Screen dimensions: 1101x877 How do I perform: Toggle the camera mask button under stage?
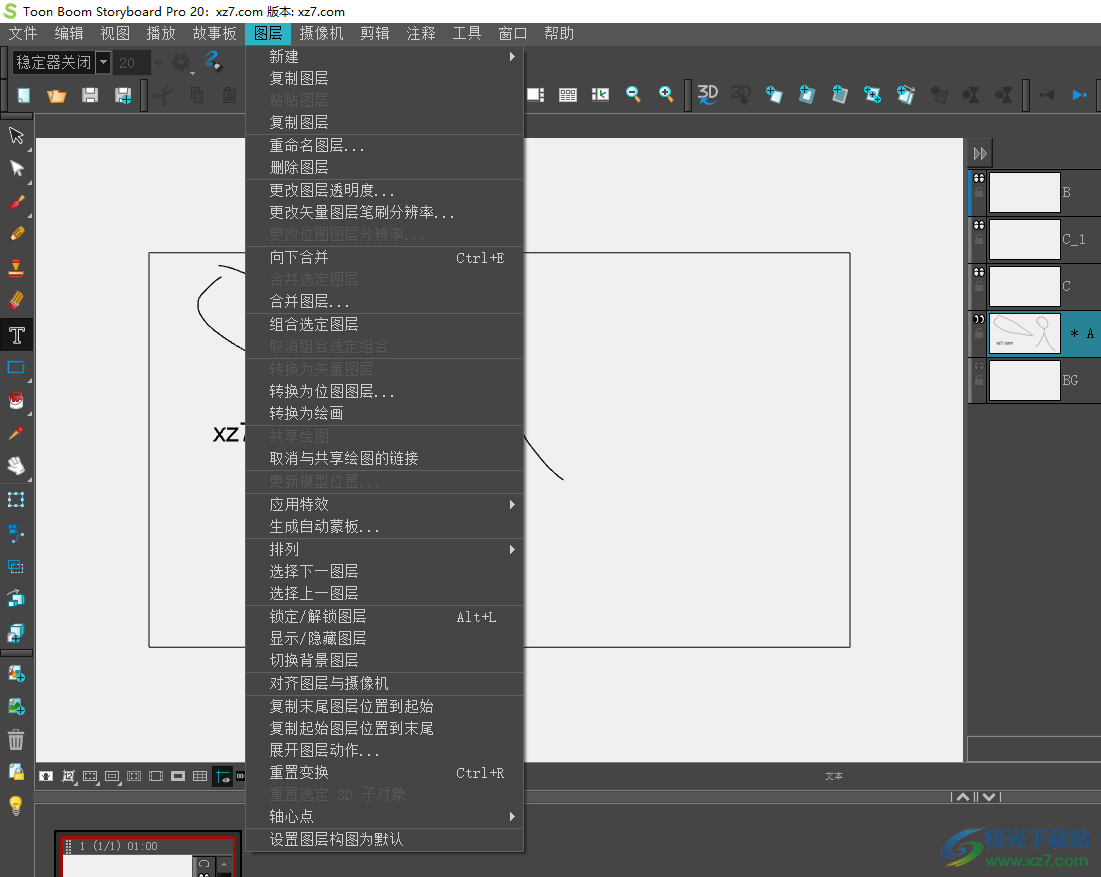(178, 776)
